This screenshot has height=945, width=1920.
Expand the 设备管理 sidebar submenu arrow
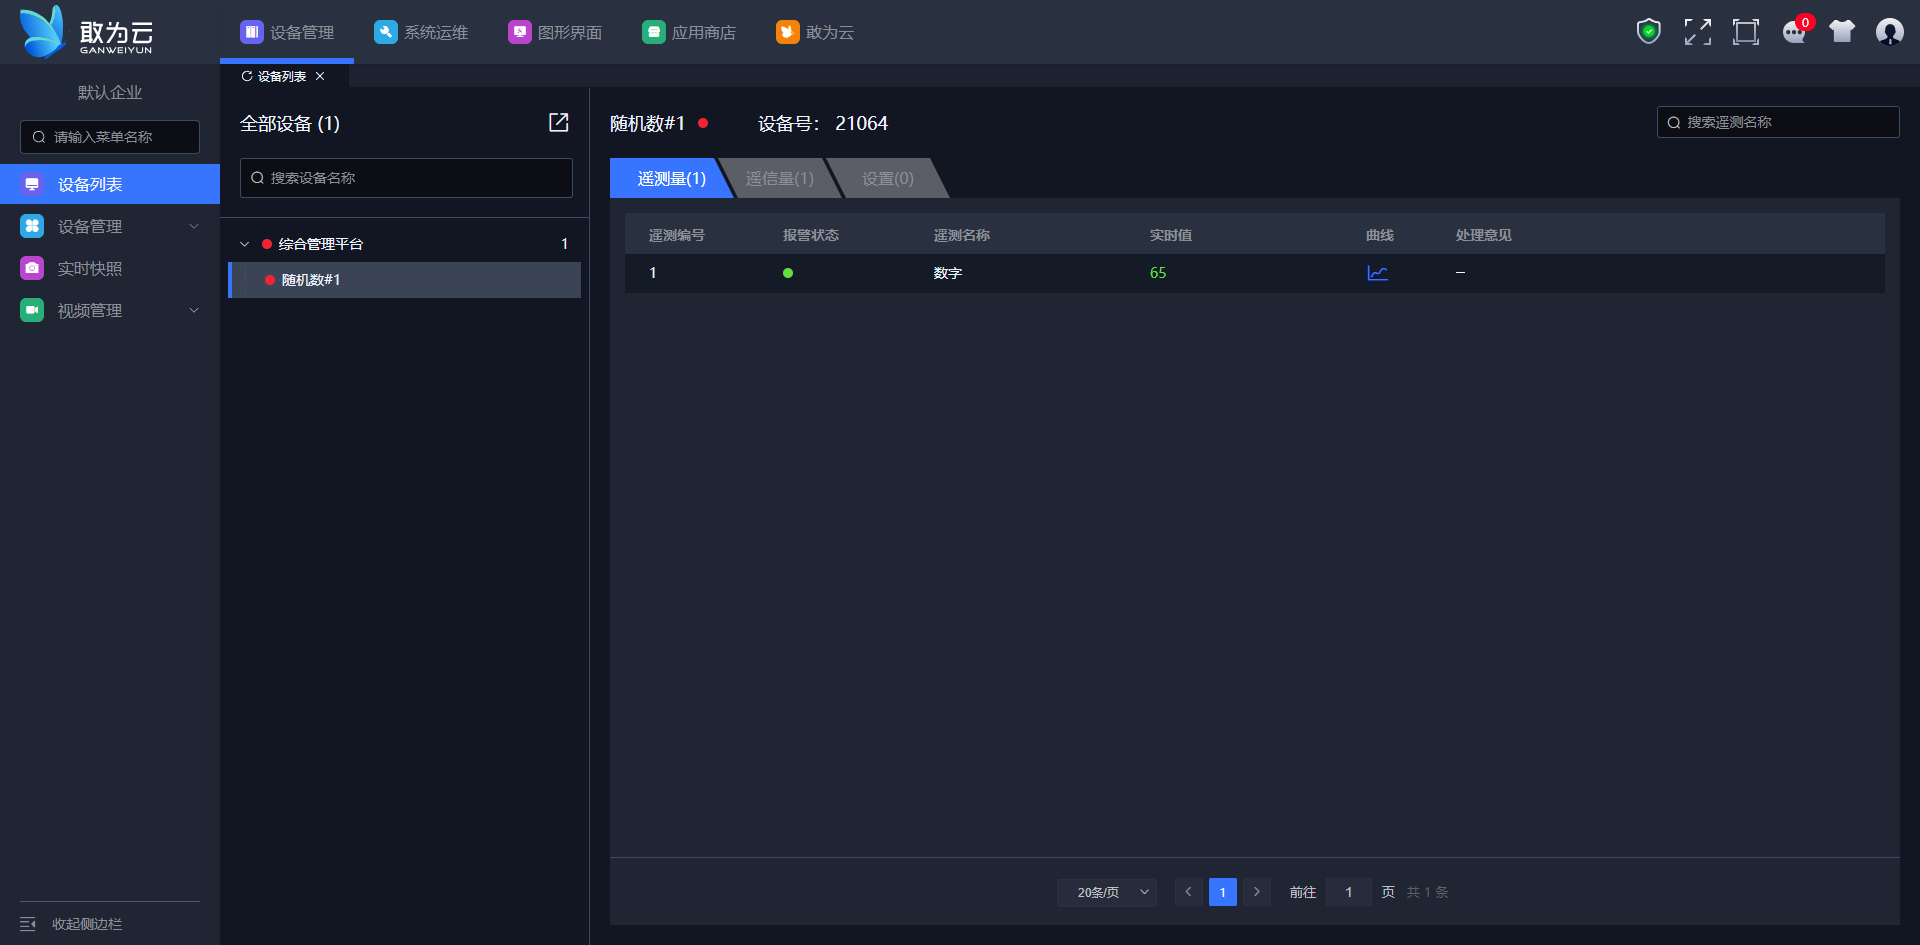[194, 226]
